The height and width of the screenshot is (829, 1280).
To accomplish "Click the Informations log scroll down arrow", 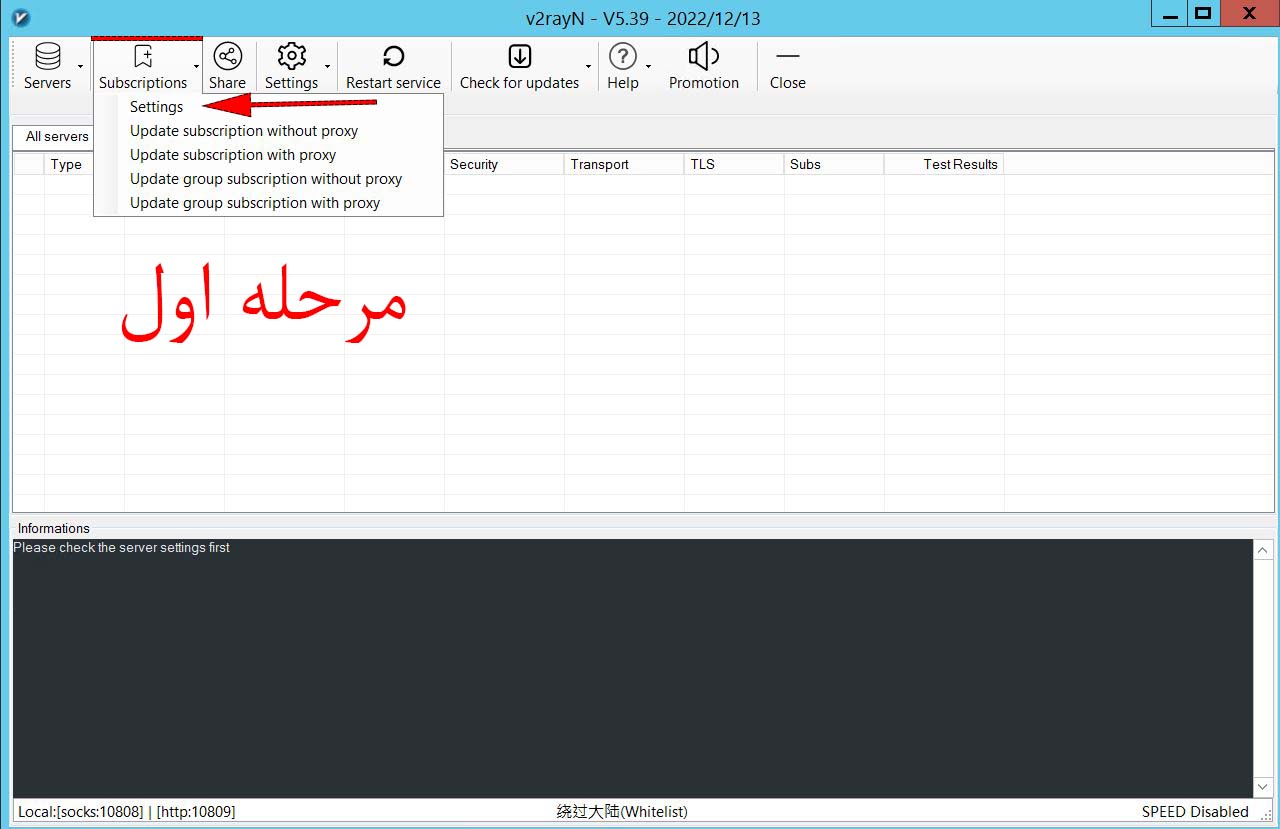I will click(1263, 787).
